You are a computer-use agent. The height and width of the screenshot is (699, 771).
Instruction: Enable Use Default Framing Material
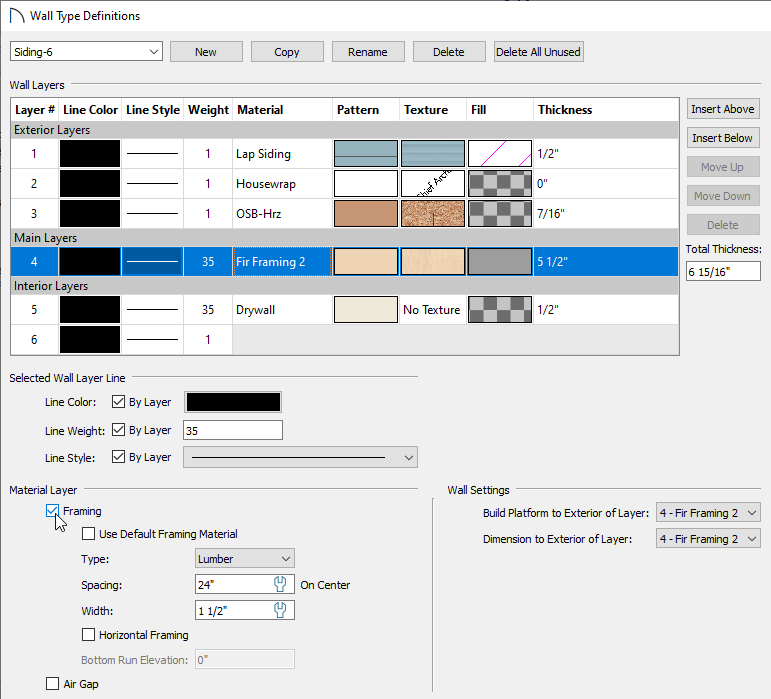[x=89, y=534]
